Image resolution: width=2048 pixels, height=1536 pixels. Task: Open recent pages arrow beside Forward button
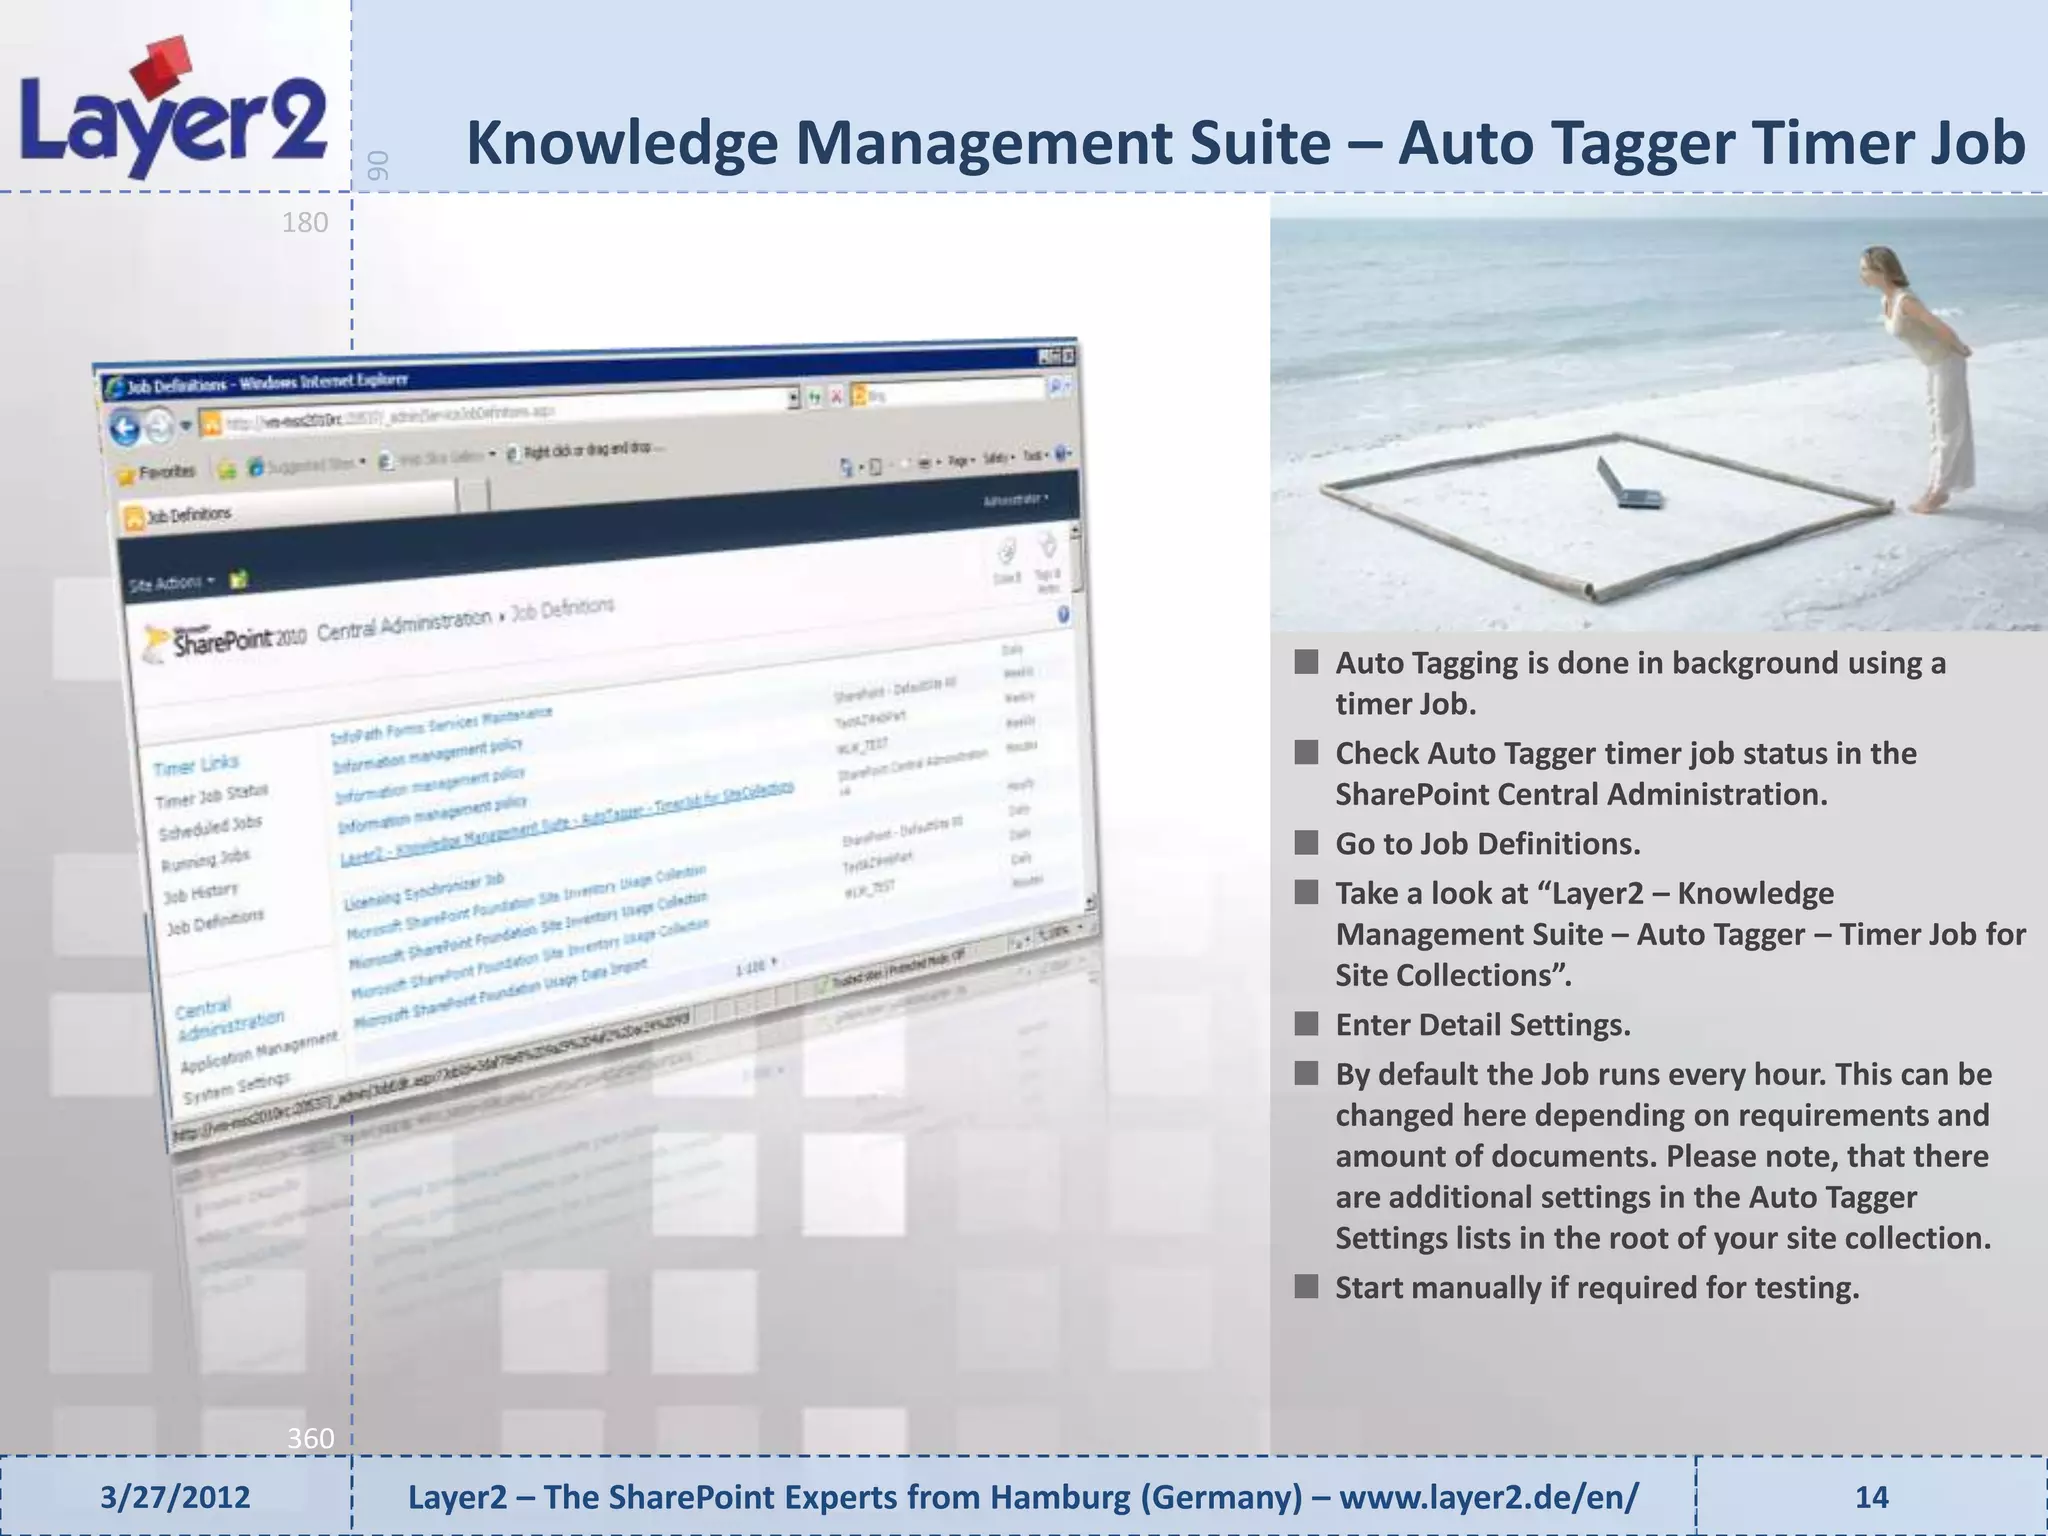(186, 427)
